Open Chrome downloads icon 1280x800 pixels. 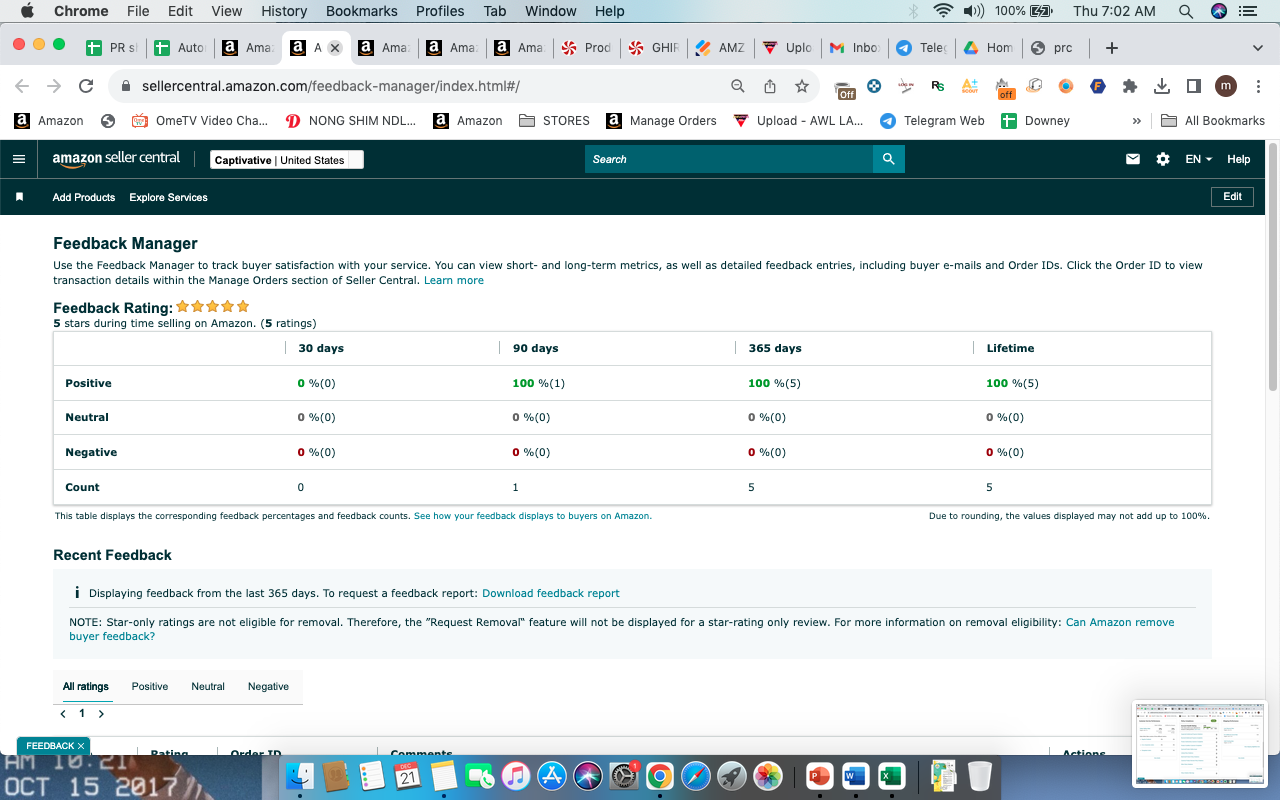(x=1162, y=86)
